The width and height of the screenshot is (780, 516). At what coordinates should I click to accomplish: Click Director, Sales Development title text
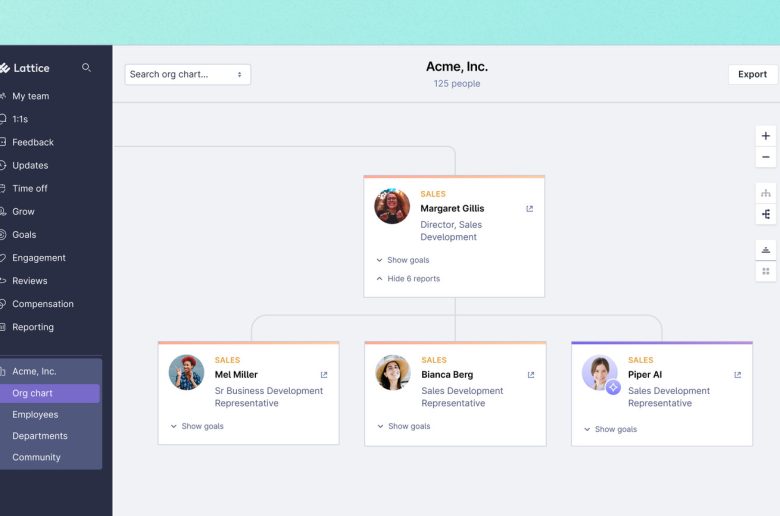click(x=451, y=231)
